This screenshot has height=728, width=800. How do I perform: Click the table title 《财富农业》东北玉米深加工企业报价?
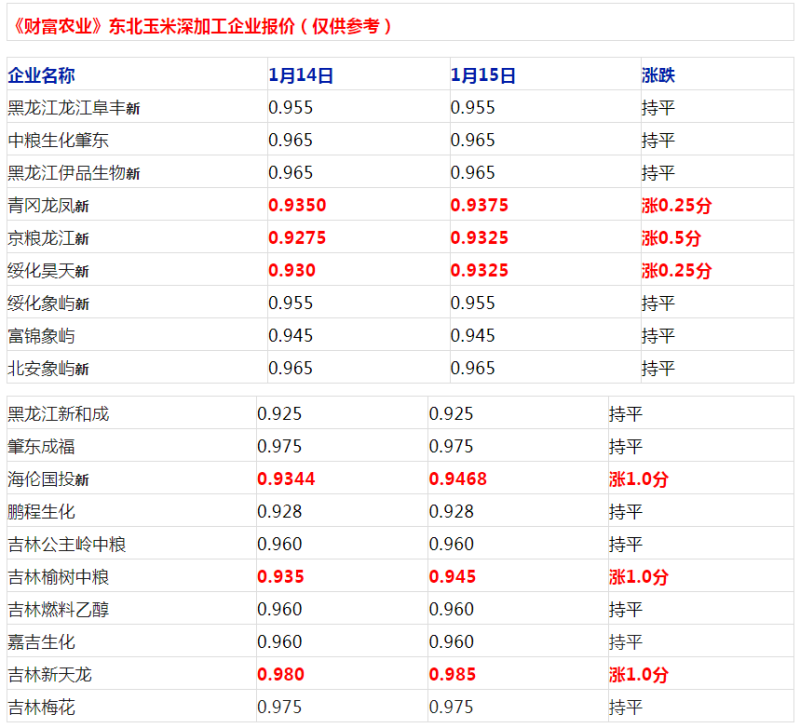point(200,26)
